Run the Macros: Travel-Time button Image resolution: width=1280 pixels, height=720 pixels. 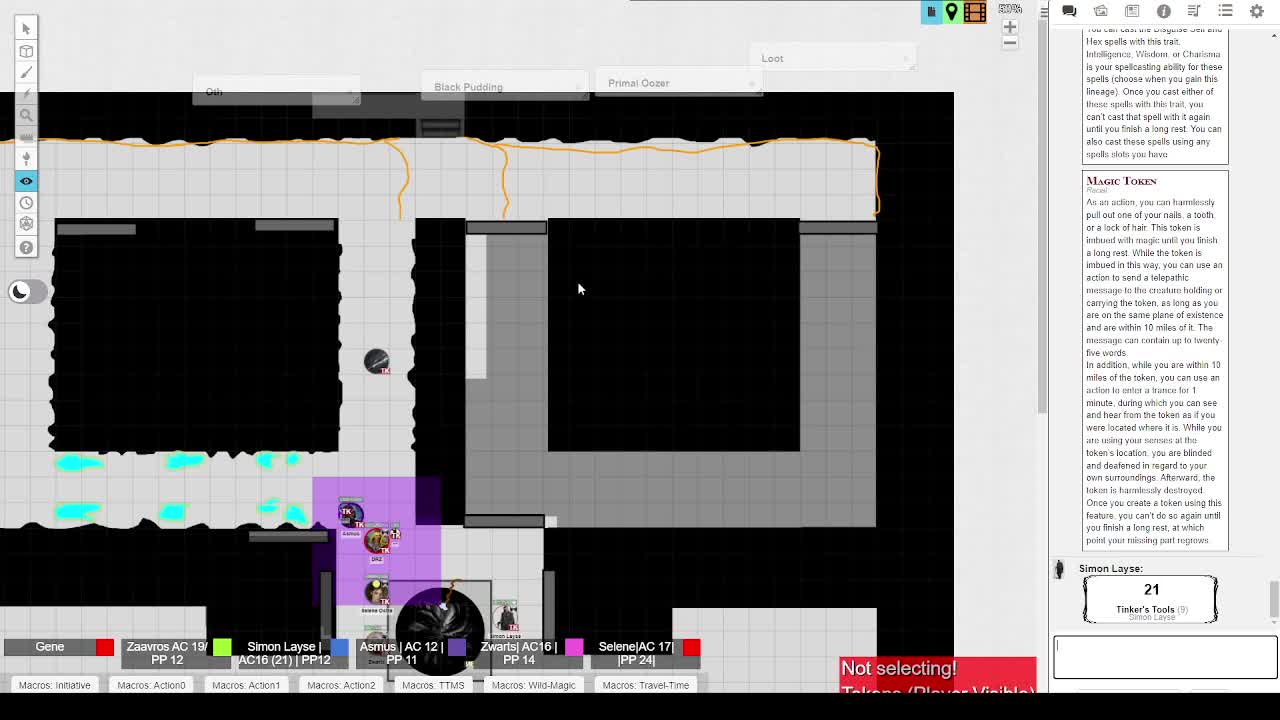[646, 685]
